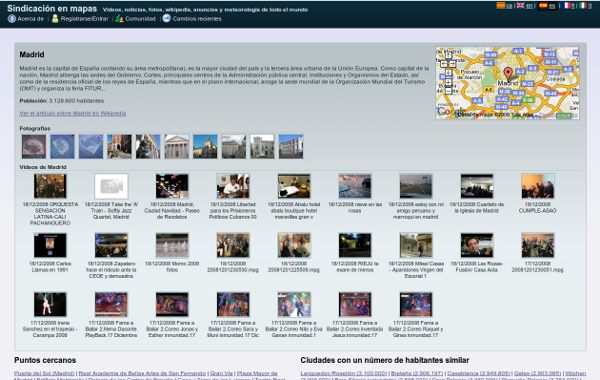Open the fourth photo, red brick building
Screen dimensions: 600x380
(119, 146)
